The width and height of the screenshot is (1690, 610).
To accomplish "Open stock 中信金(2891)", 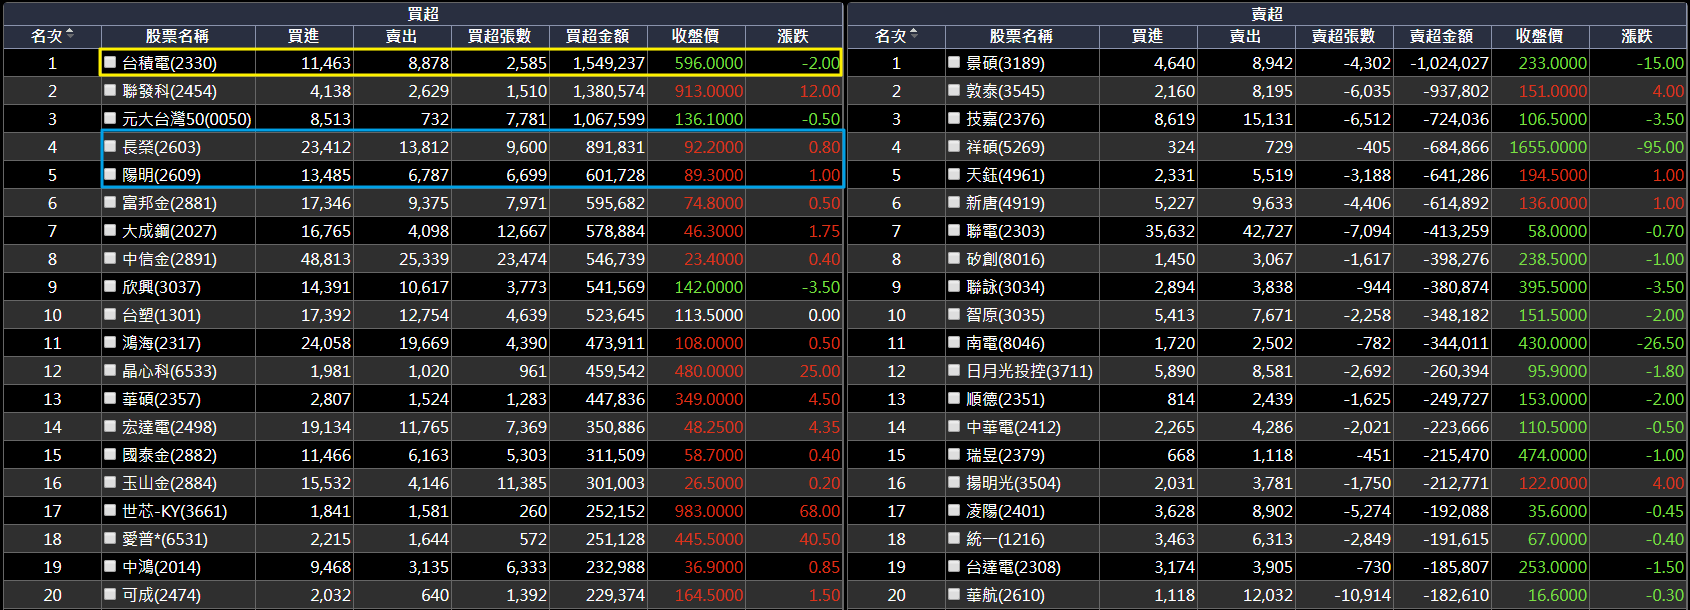I will tap(169, 259).
